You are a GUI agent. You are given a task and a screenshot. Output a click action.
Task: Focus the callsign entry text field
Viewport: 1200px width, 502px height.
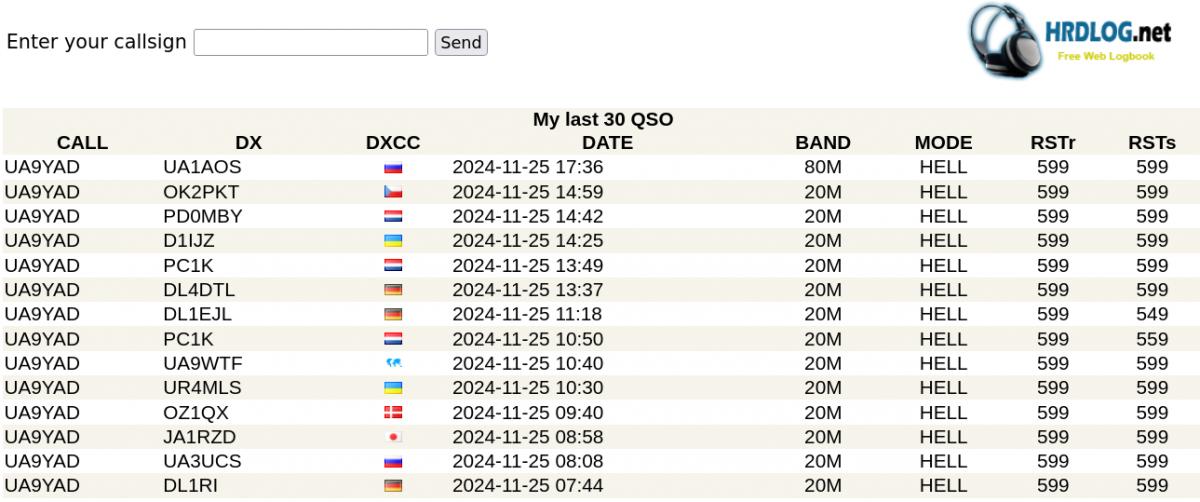pyautogui.click(x=310, y=42)
